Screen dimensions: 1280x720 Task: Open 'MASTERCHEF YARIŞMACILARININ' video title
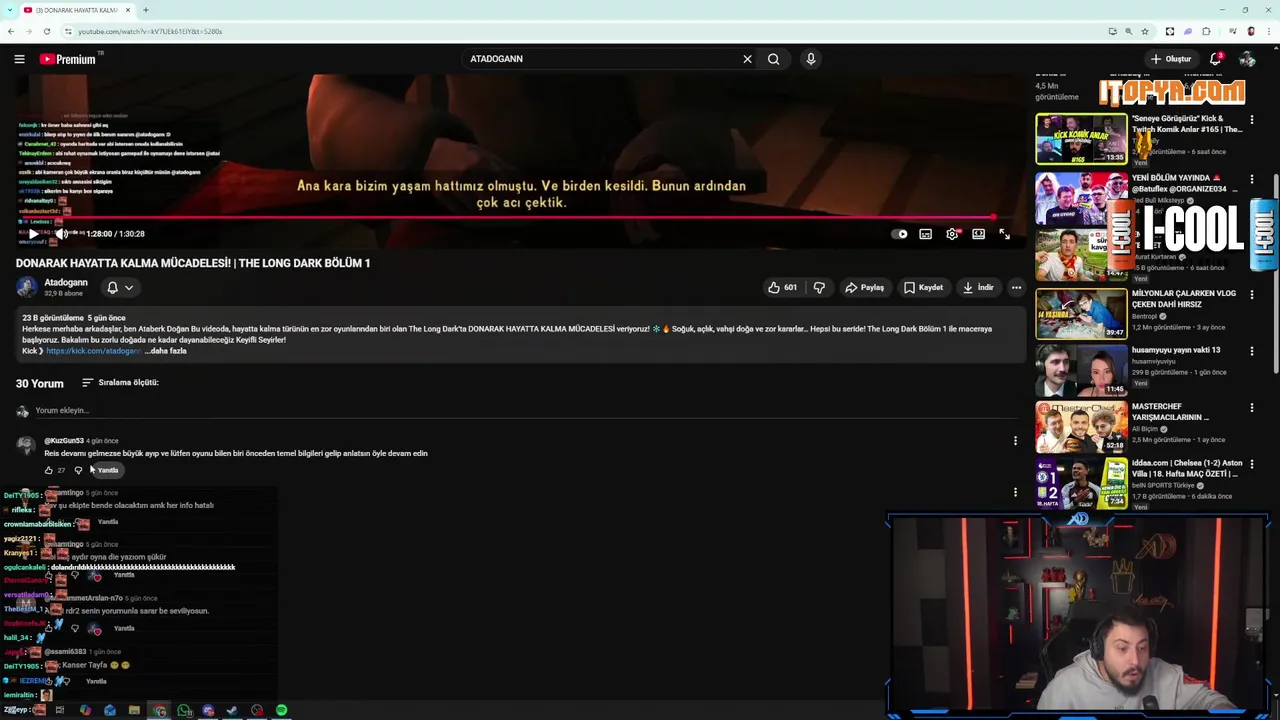point(1170,412)
